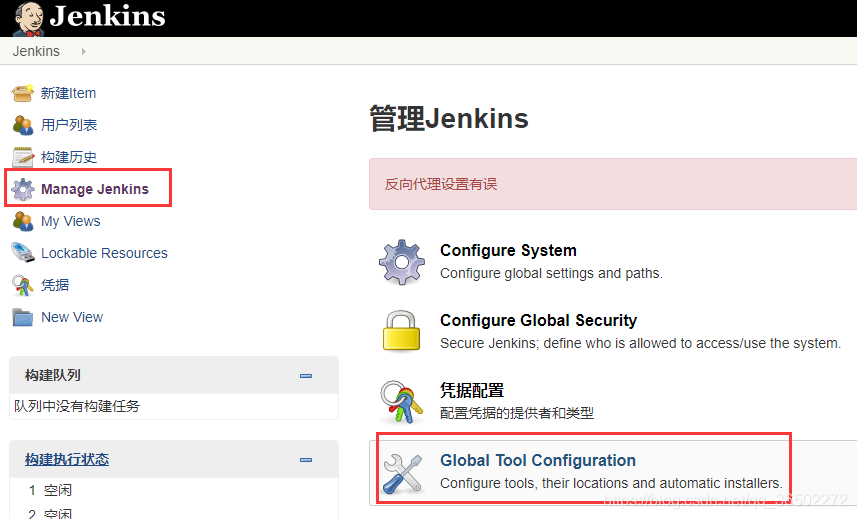The image size is (857, 519).
Task: Click the 队列中没有构建任务 text
Action: 77,406
